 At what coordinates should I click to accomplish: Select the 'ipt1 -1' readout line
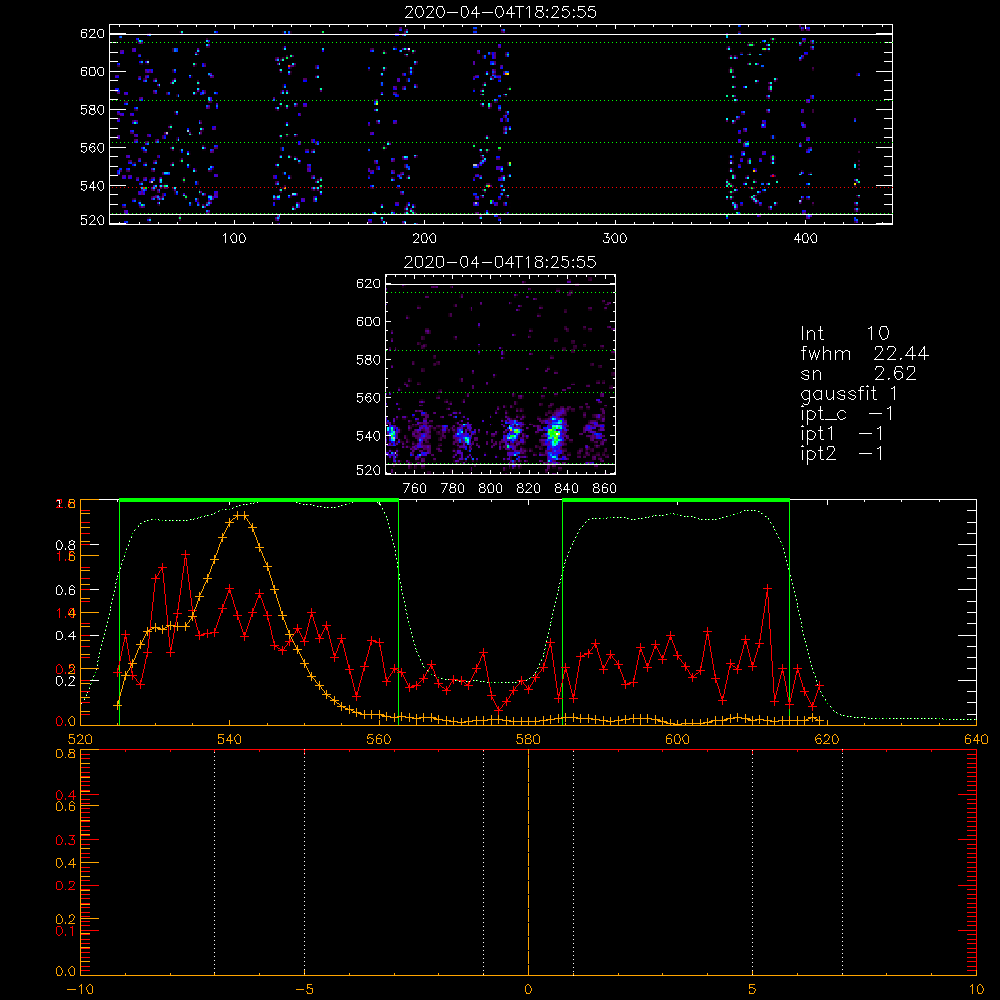842,434
